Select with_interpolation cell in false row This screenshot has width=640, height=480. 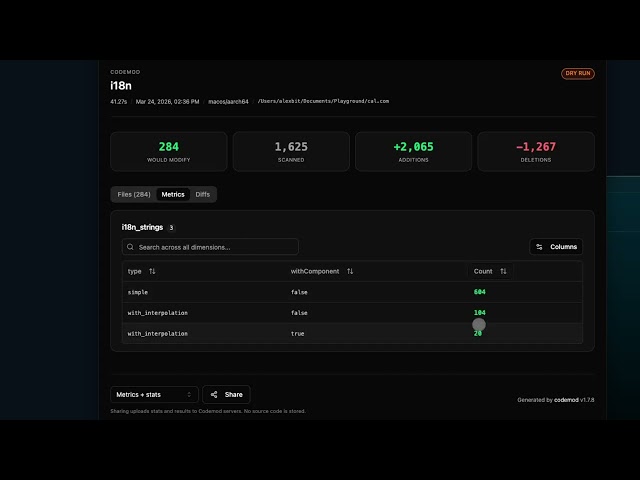point(158,313)
